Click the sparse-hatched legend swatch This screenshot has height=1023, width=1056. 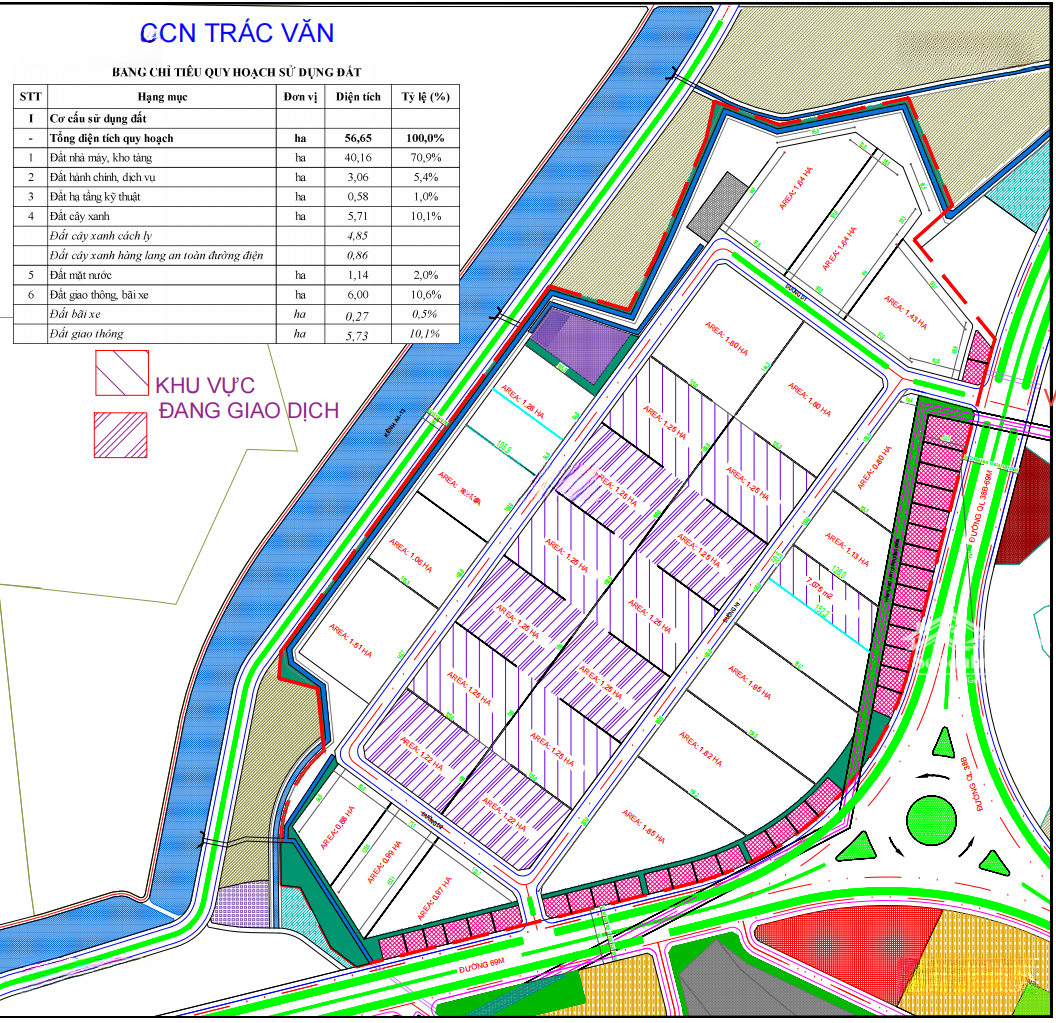tap(120, 373)
